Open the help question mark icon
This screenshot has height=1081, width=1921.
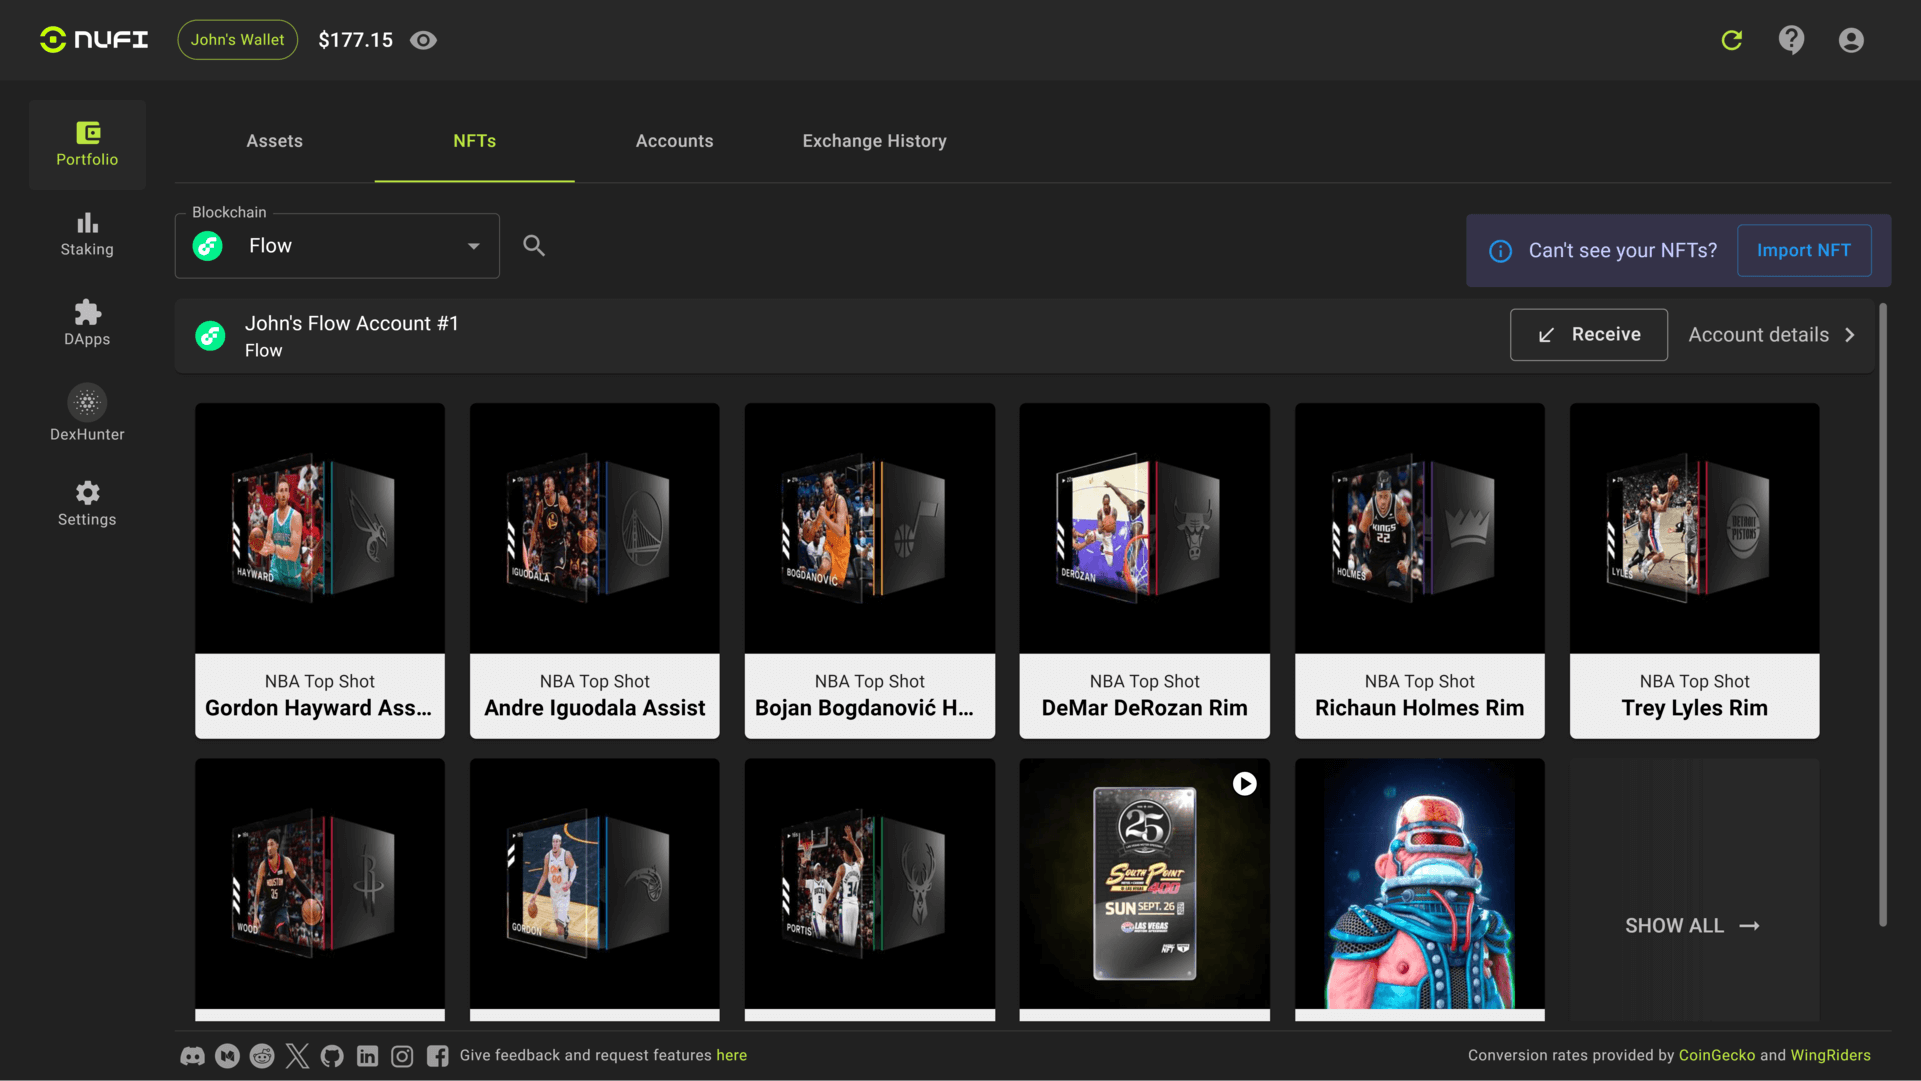pos(1791,40)
